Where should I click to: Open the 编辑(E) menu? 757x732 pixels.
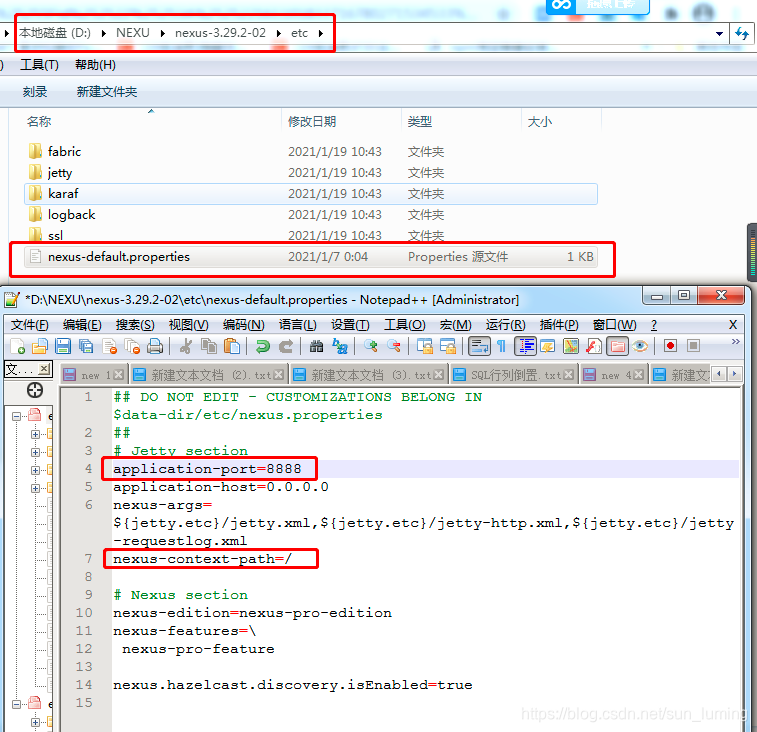point(82,325)
